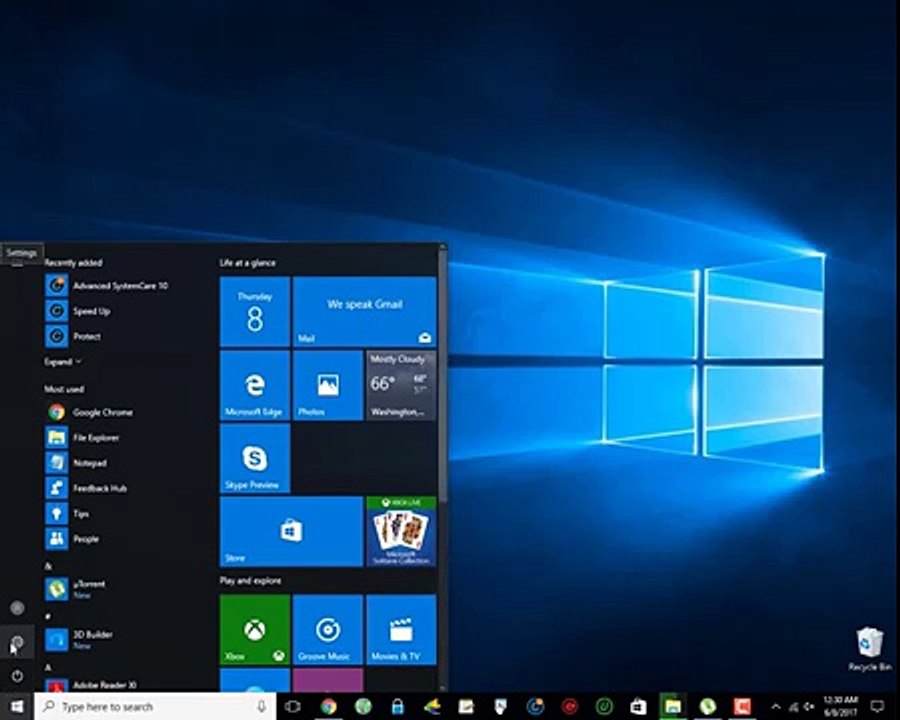Open the Photos tile
The image size is (900, 720).
328,385
